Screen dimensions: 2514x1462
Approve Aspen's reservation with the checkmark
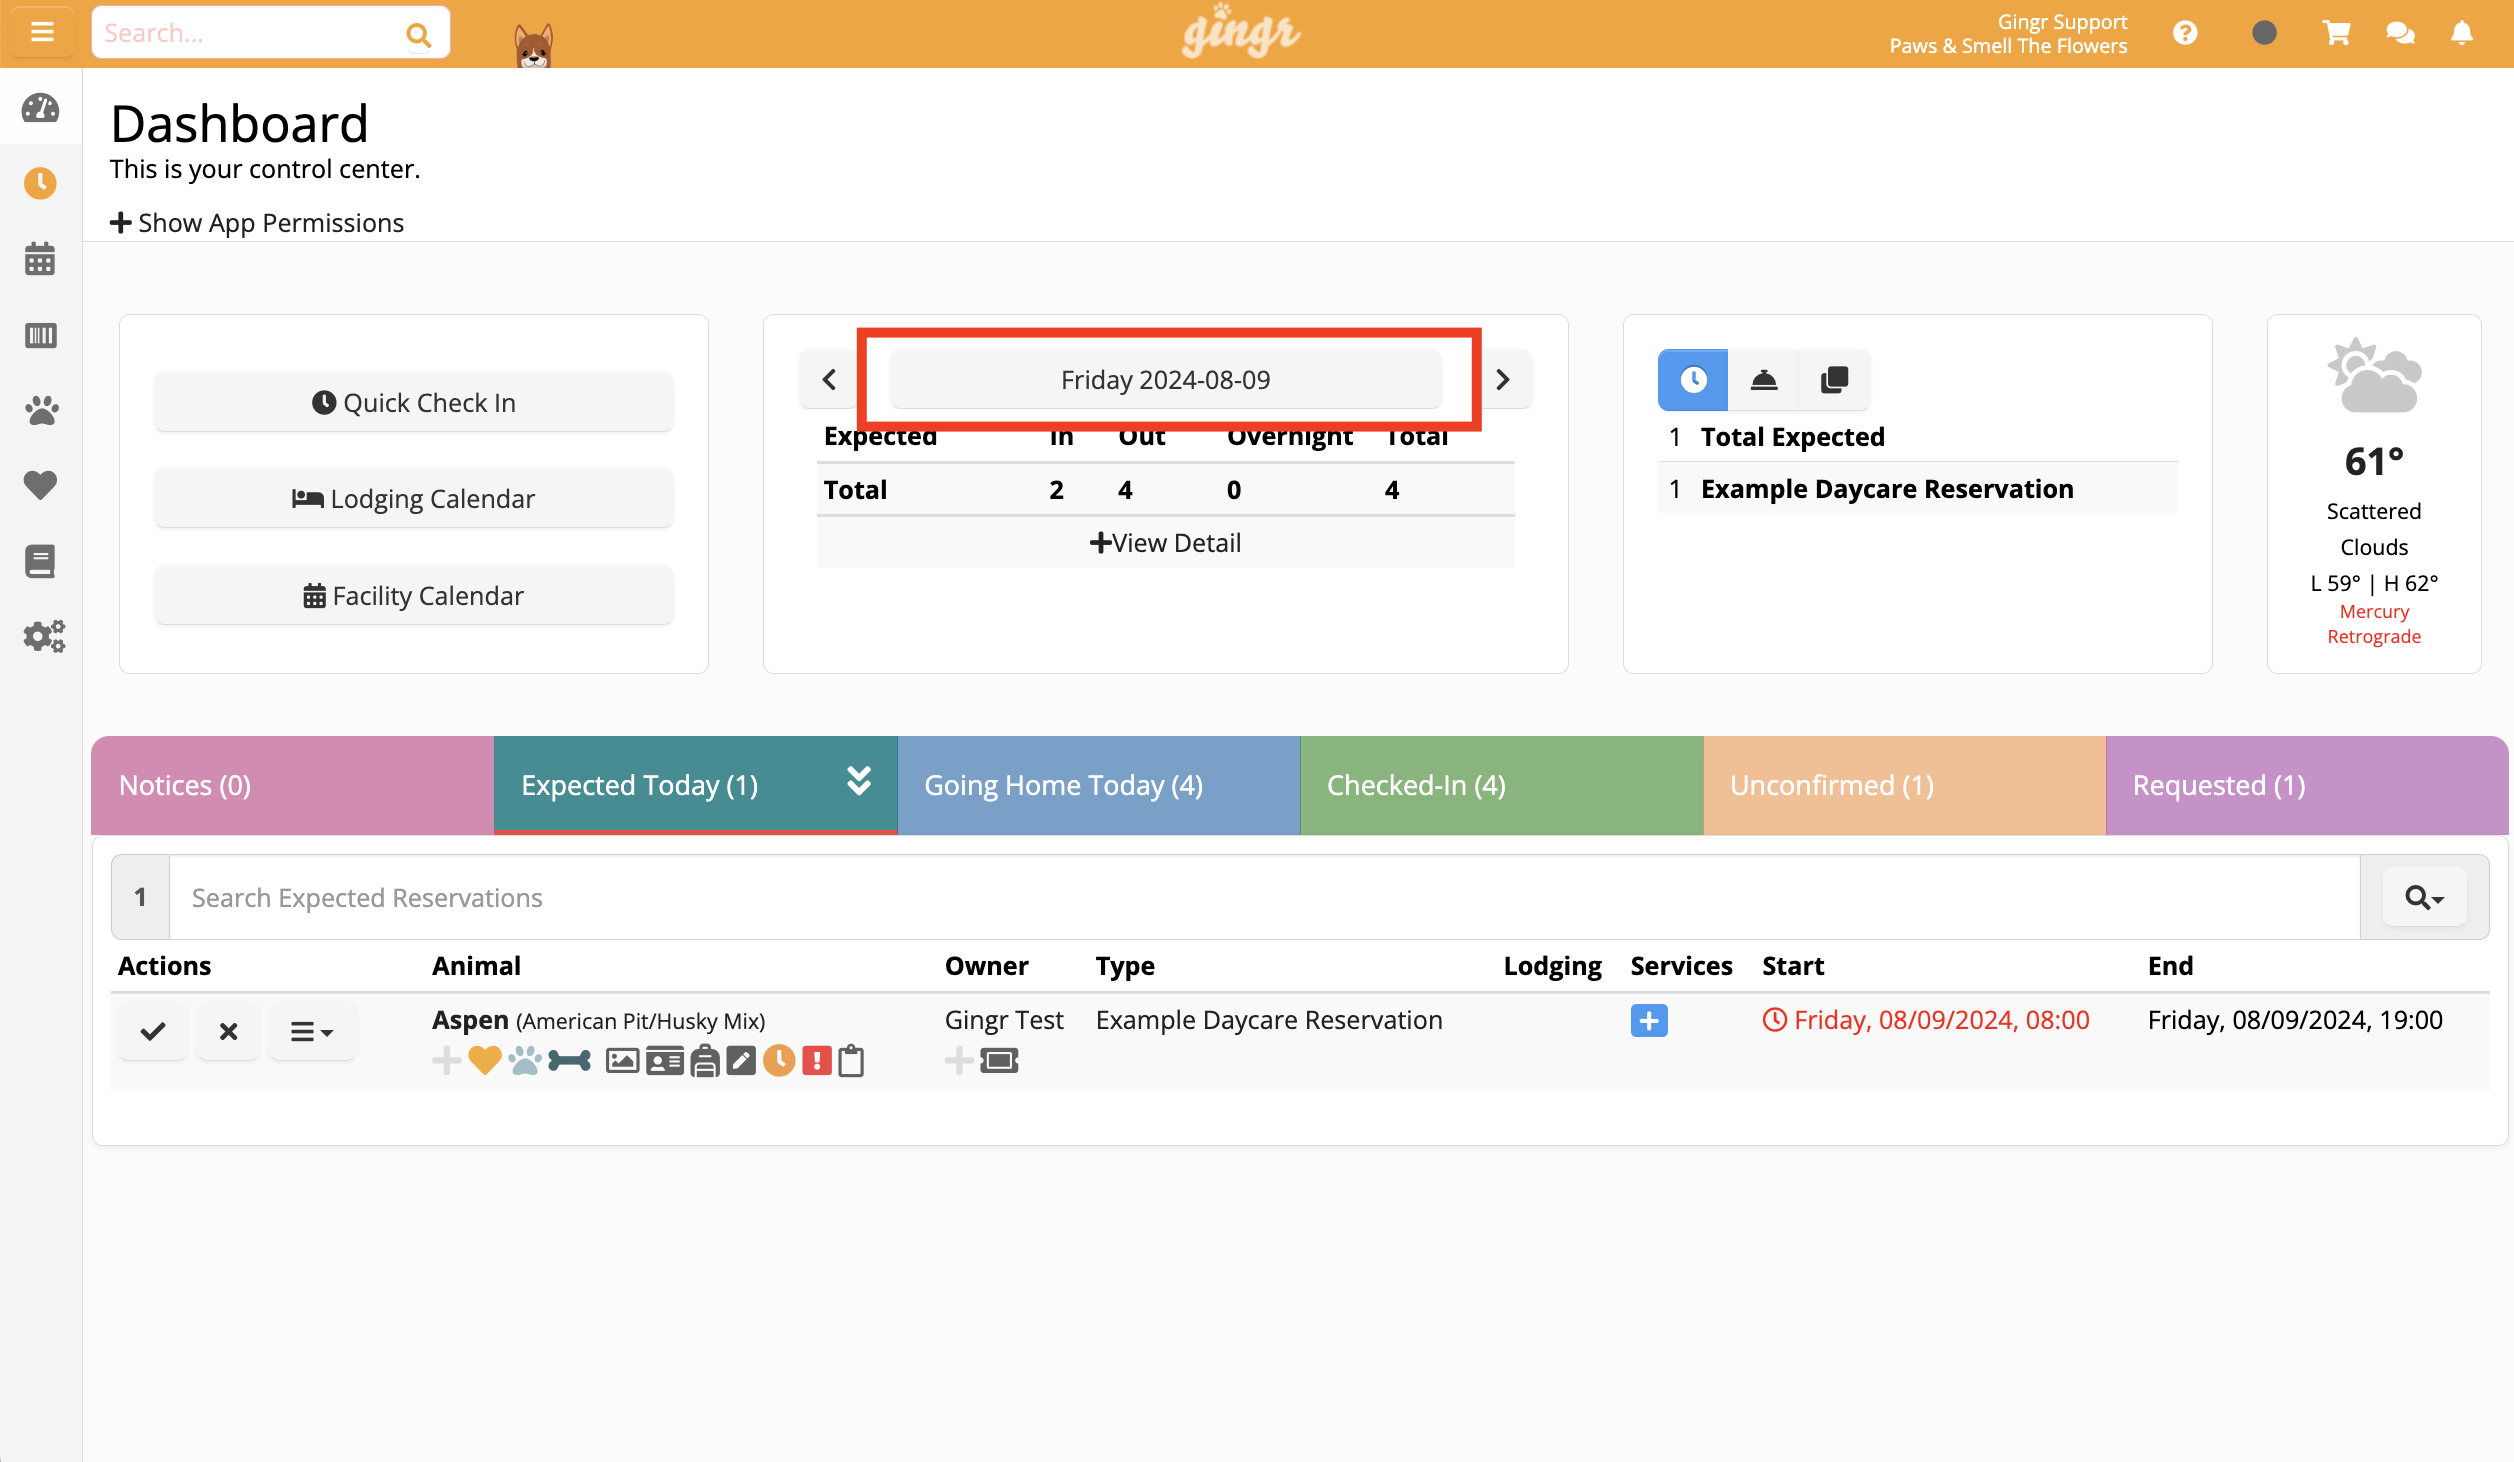(x=152, y=1031)
